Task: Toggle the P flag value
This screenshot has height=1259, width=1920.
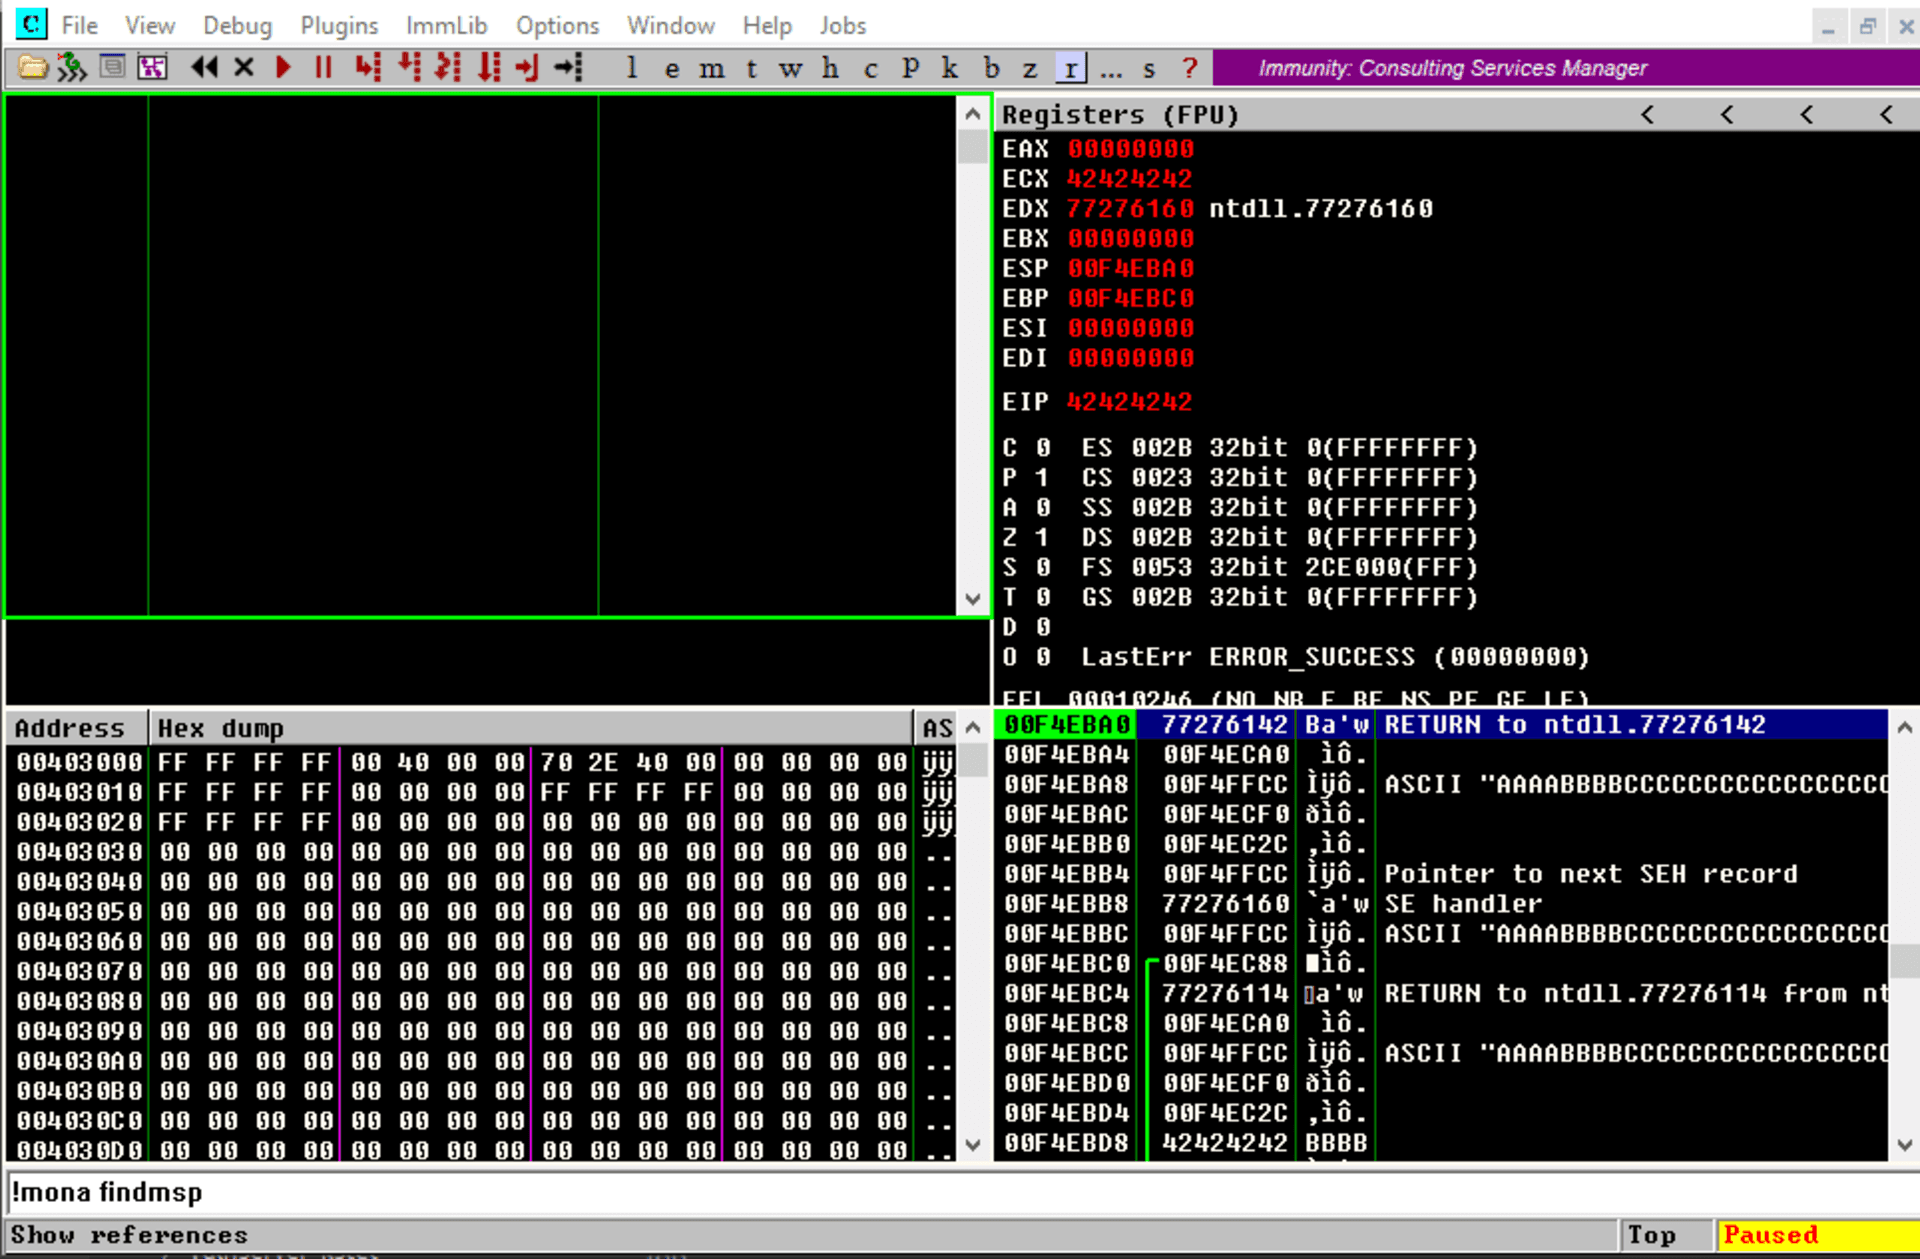Action: click(1042, 478)
